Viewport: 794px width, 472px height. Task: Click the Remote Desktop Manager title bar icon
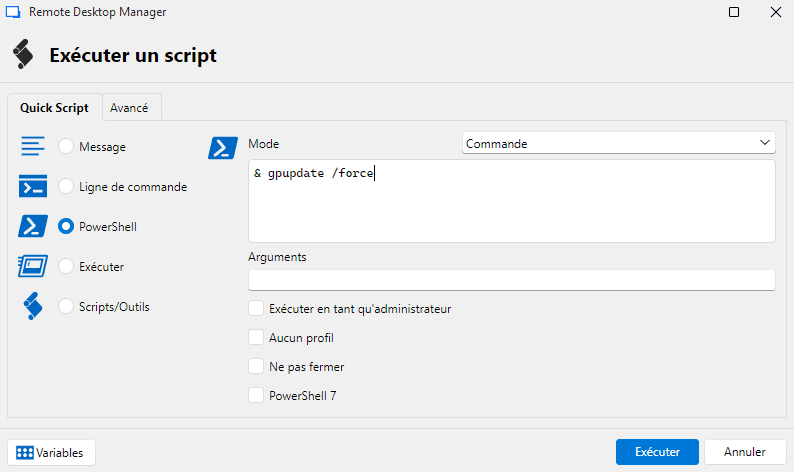(13, 12)
